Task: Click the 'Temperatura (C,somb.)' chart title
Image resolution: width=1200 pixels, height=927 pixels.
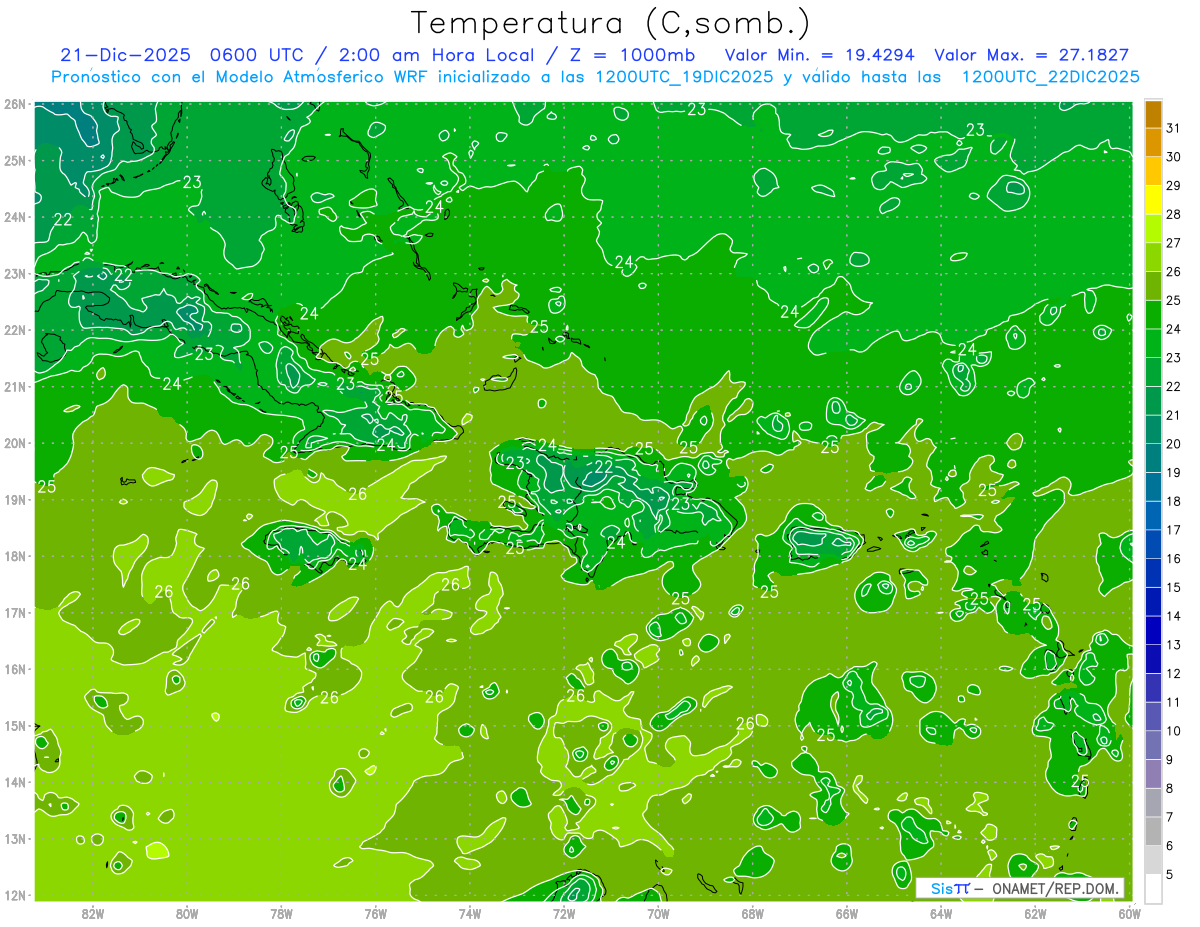Action: (x=611, y=22)
